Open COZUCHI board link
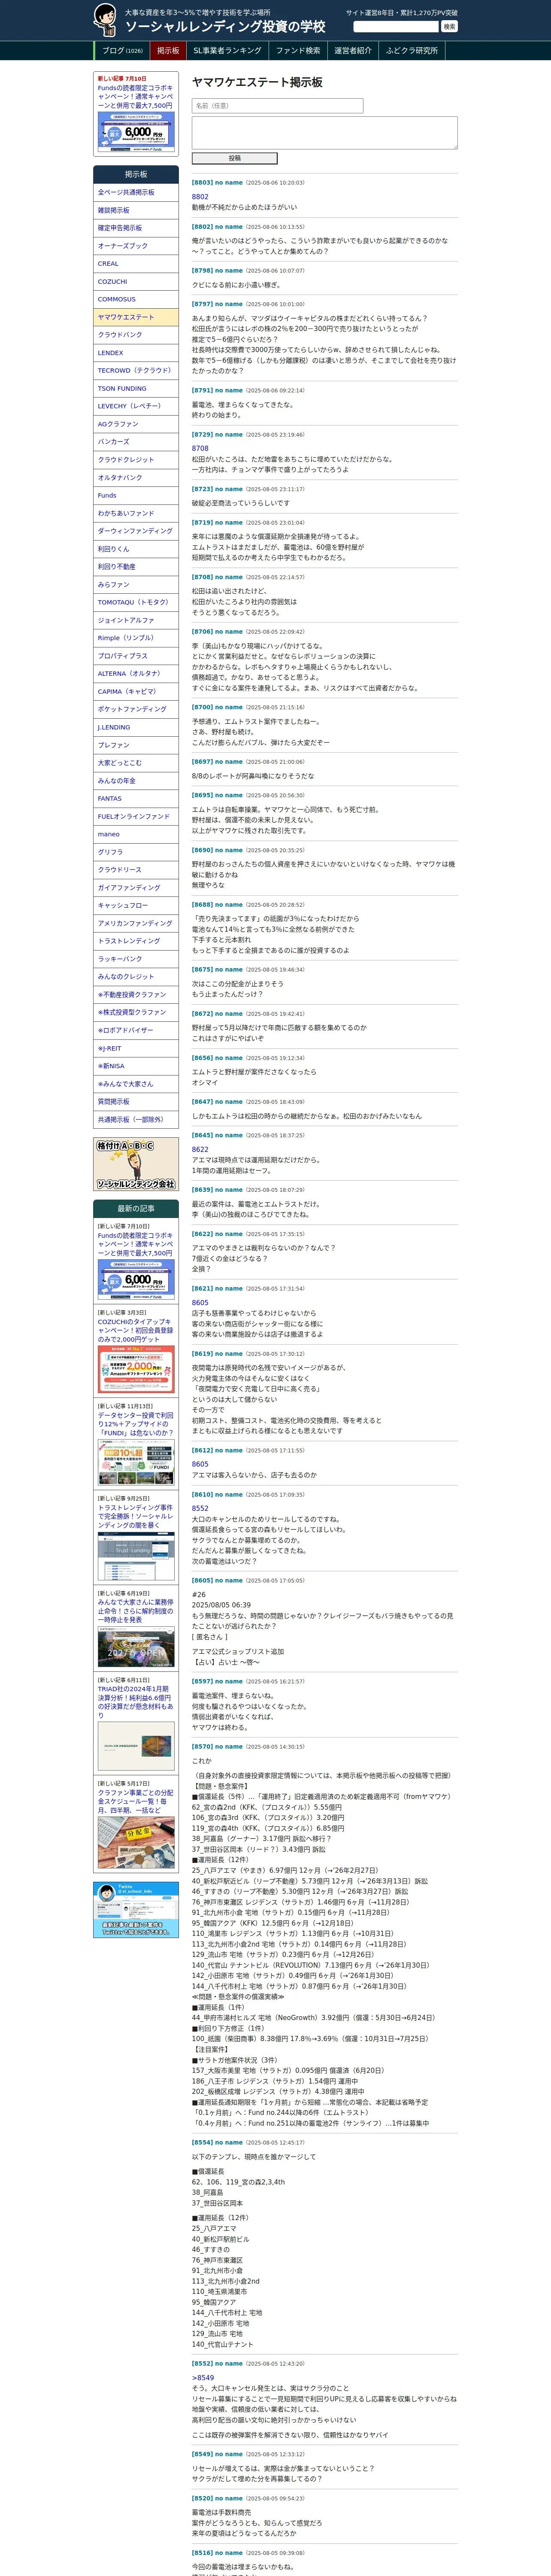The height and width of the screenshot is (2576, 551). click(x=136, y=282)
